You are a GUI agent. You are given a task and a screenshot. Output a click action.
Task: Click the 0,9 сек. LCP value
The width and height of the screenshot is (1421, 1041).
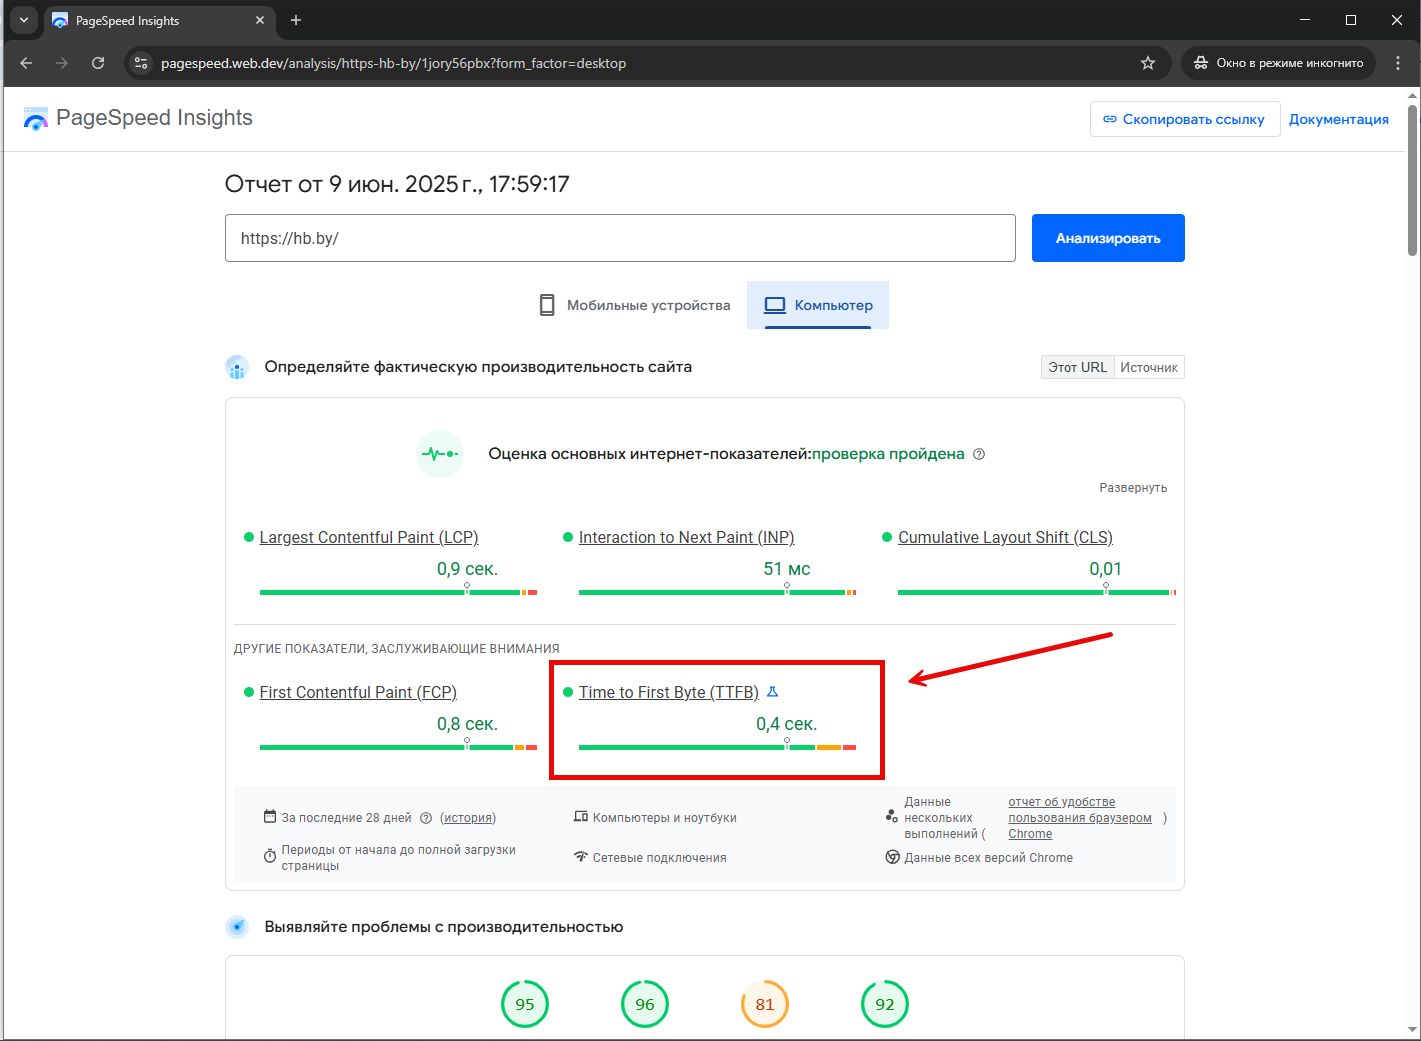pyautogui.click(x=467, y=569)
